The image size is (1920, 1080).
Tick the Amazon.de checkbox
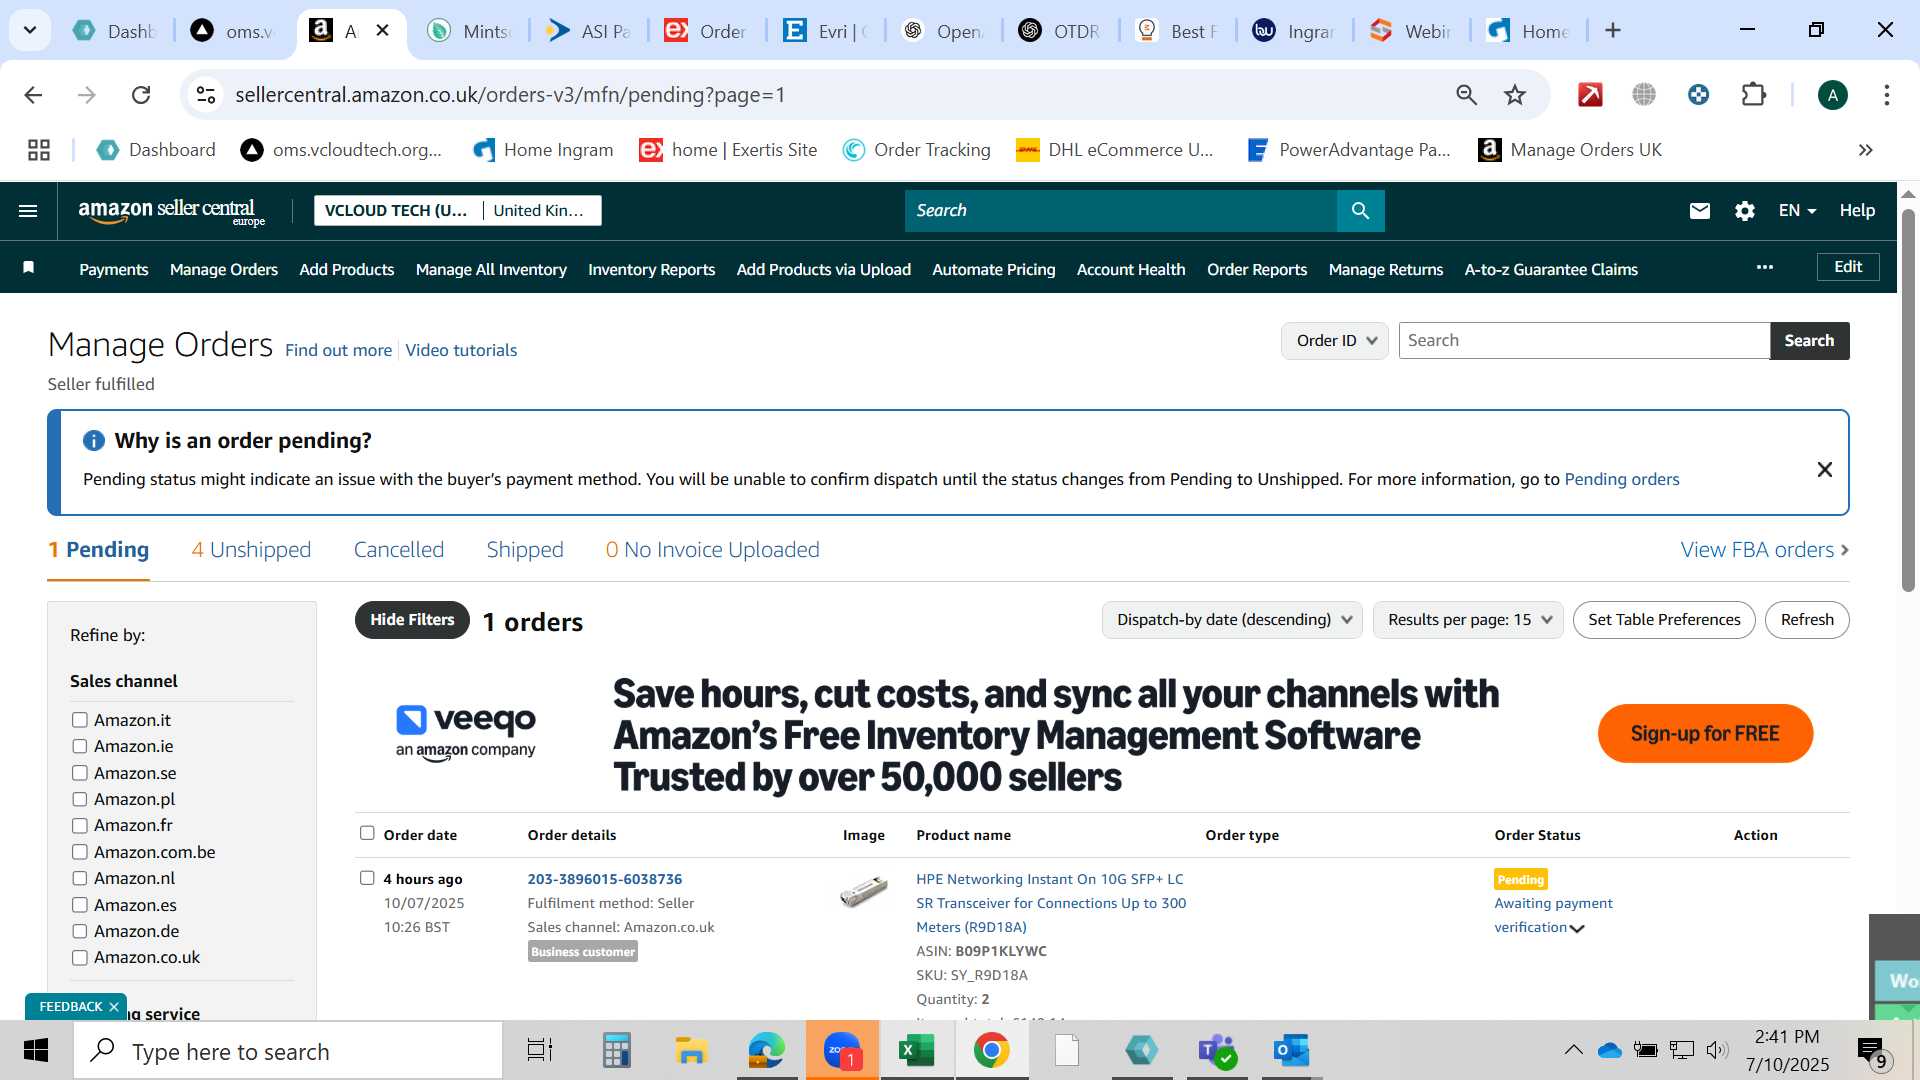click(x=80, y=931)
